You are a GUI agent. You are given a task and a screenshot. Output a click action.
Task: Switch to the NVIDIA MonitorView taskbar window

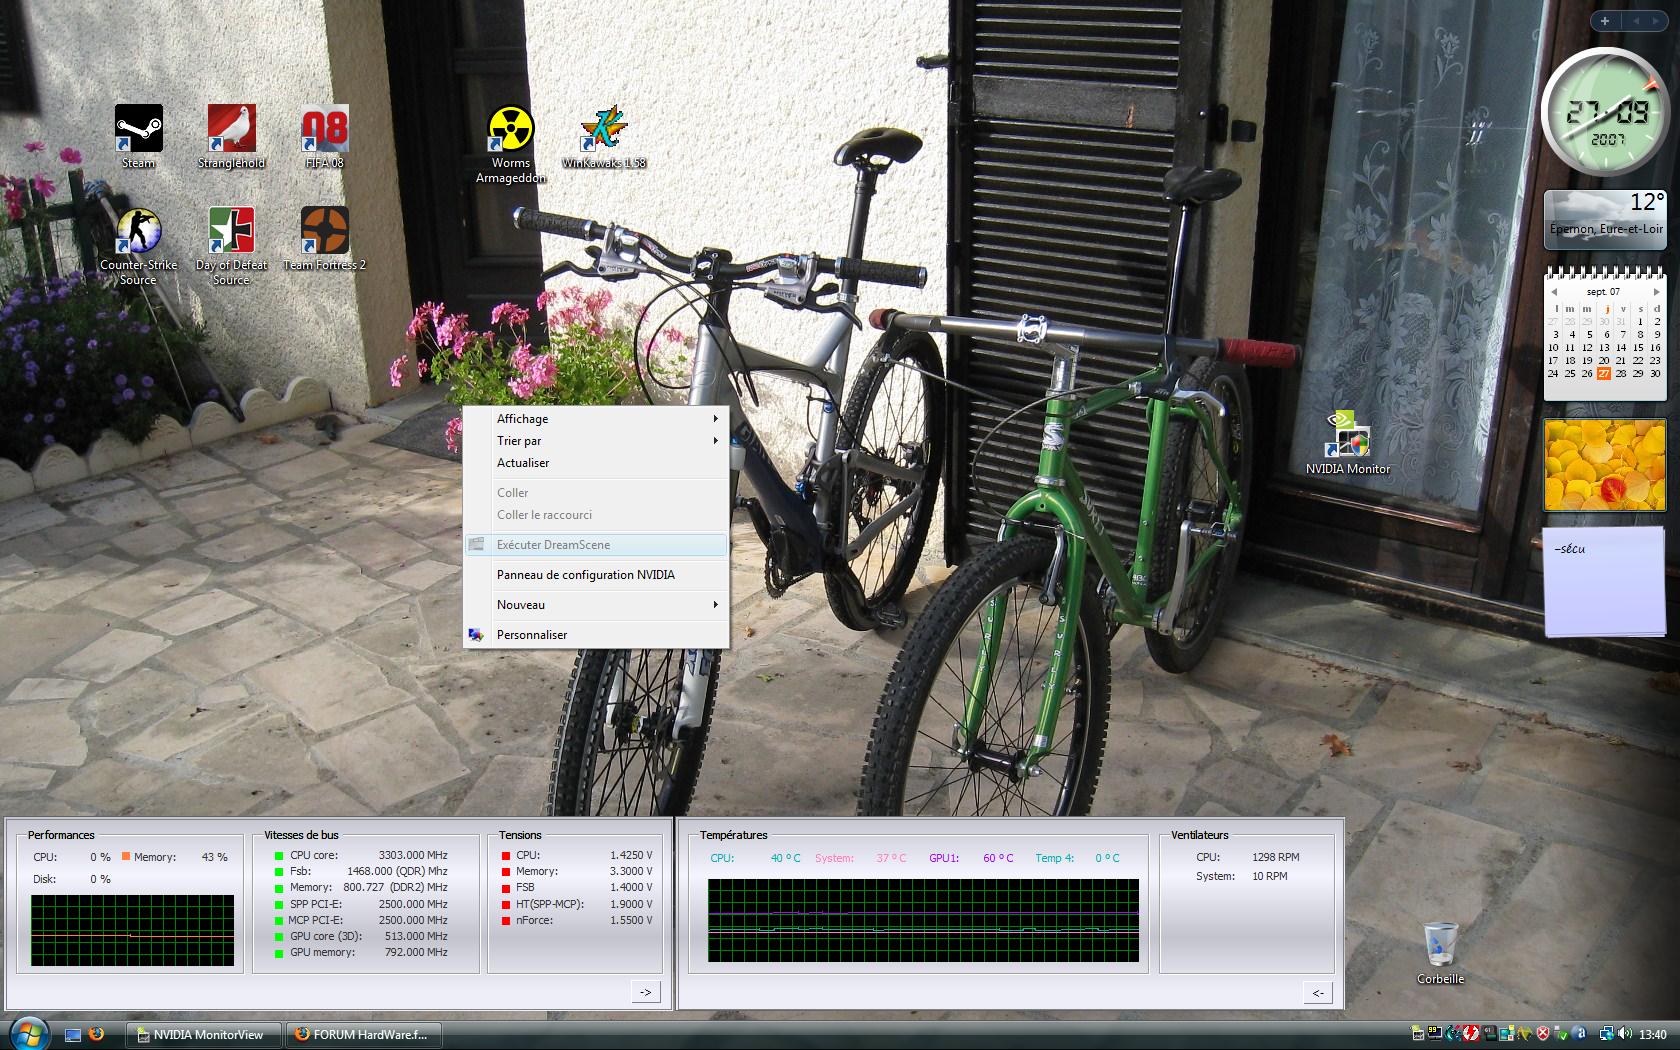point(204,1035)
